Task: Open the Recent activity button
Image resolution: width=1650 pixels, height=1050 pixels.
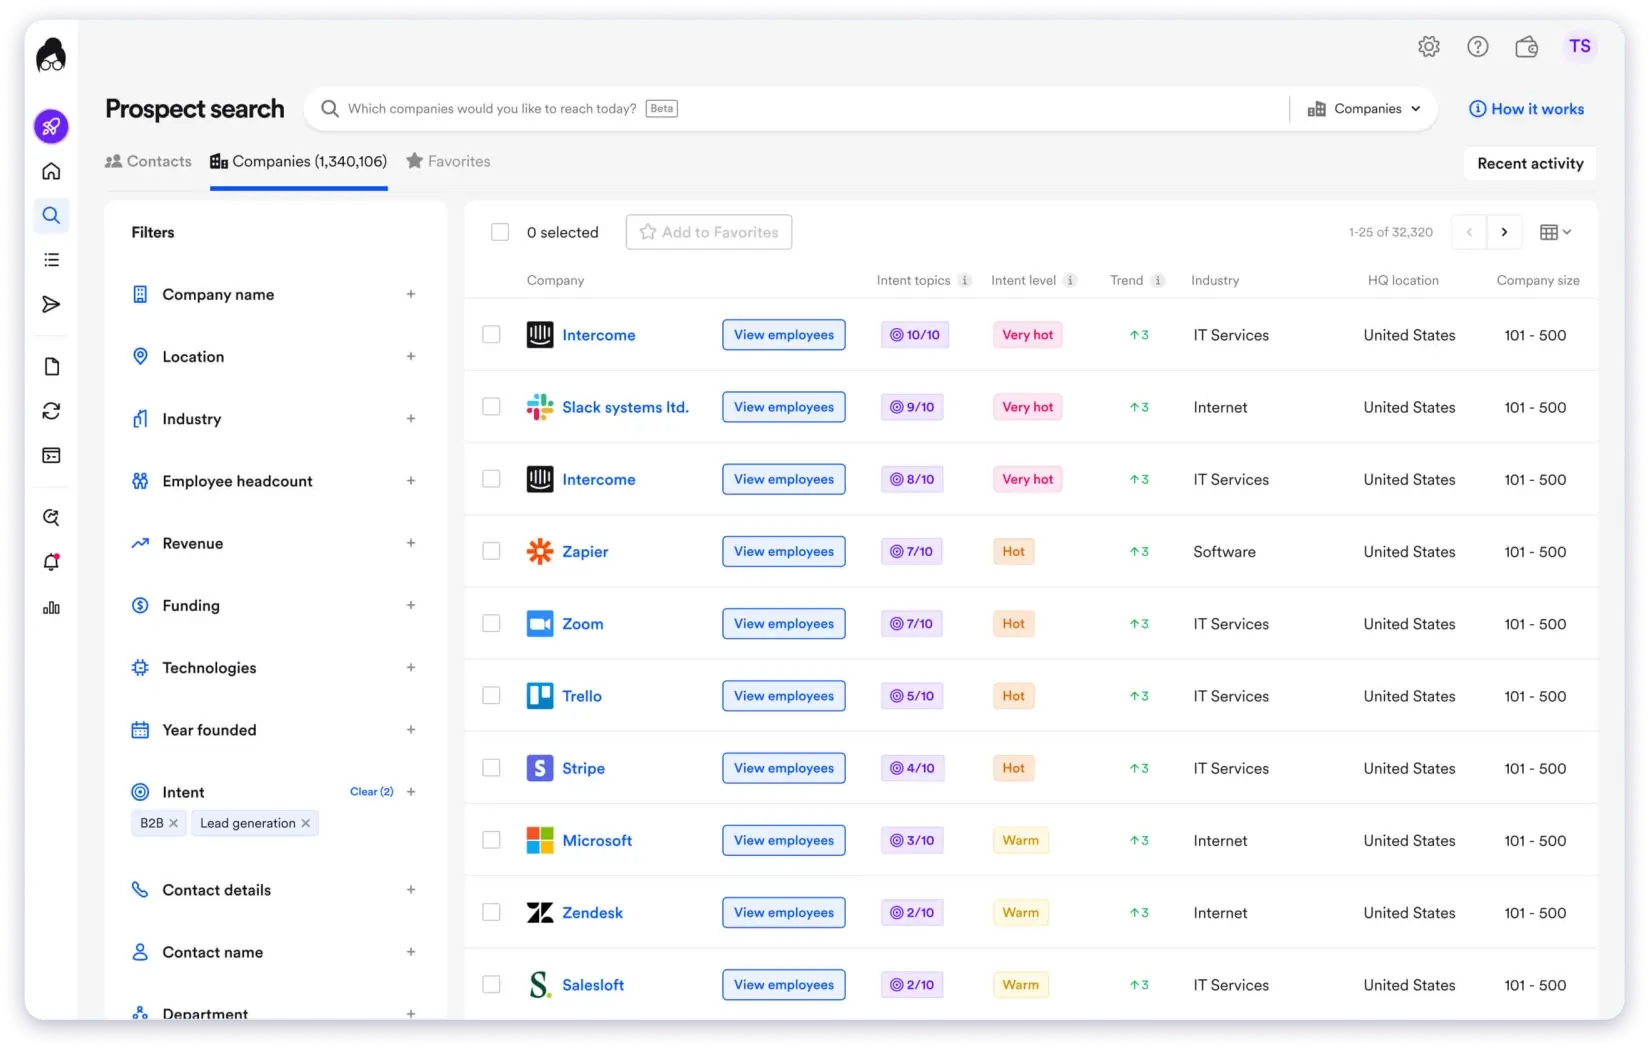Action: click(x=1529, y=164)
